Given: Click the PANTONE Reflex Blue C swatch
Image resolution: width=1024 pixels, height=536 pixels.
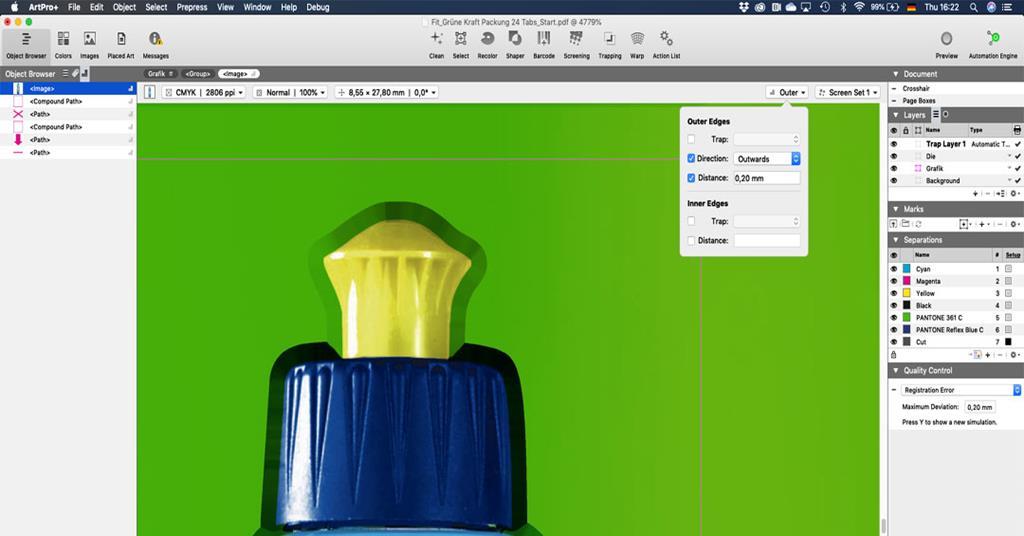Looking at the screenshot, I should coord(906,330).
